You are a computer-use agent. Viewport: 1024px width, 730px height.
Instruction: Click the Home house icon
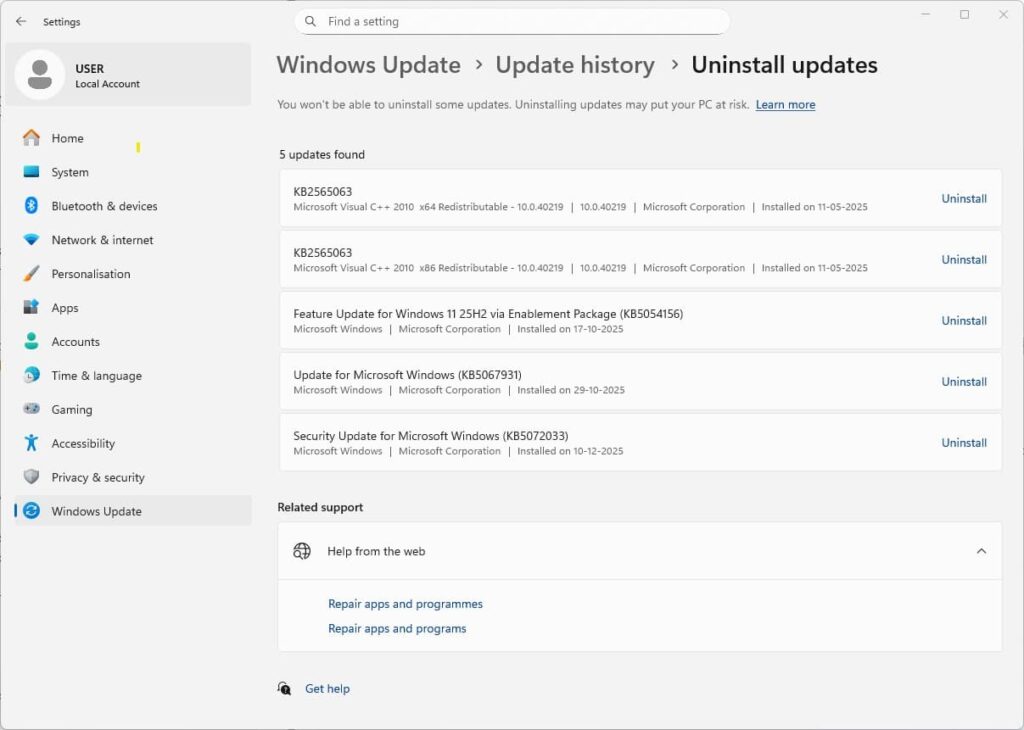(x=31, y=138)
